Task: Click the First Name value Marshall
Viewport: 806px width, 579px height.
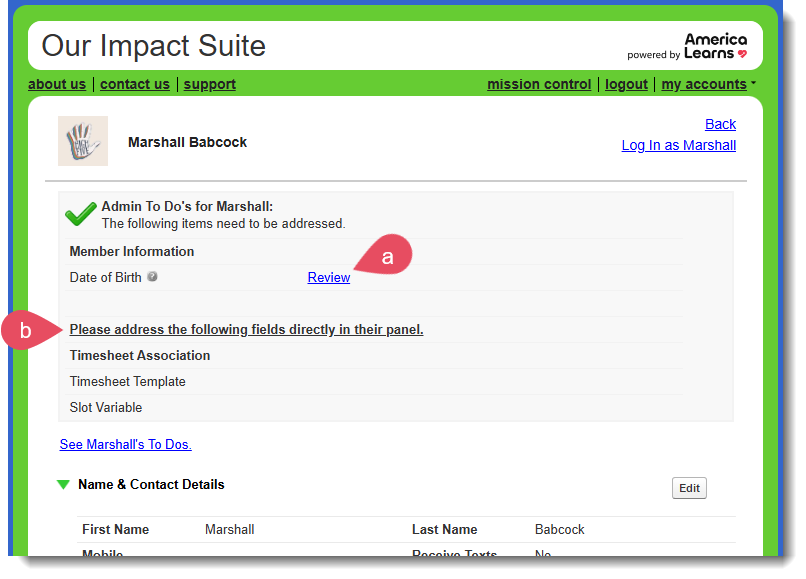Action: coord(230,530)
